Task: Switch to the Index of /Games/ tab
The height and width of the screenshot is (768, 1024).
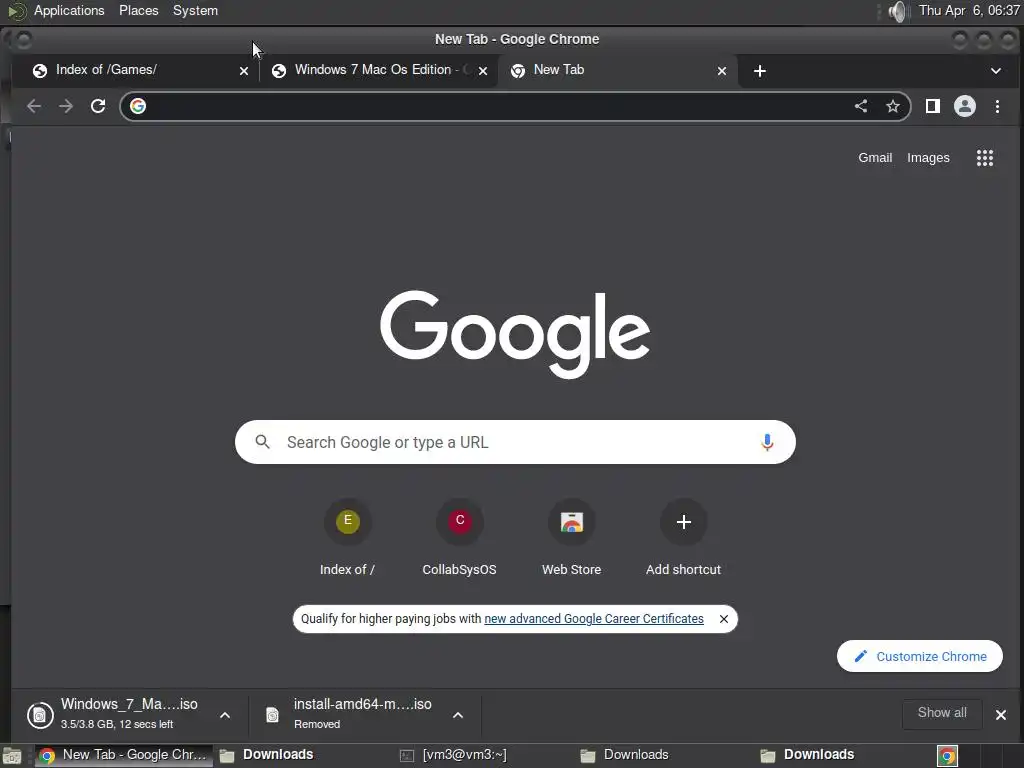Action: click(x=140, y=70)
